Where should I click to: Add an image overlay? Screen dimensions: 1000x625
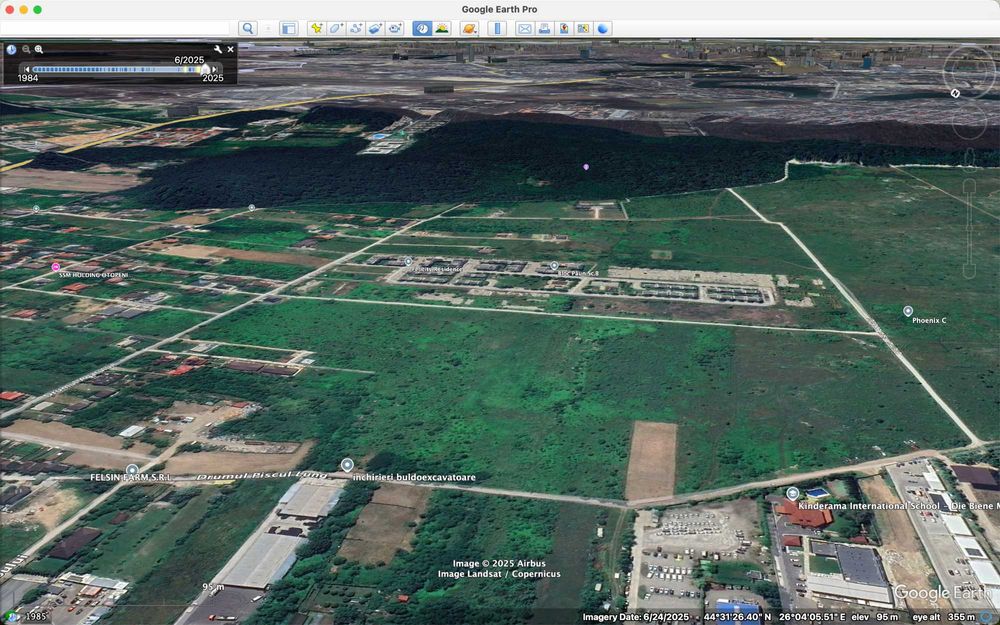tap(375, 28)
